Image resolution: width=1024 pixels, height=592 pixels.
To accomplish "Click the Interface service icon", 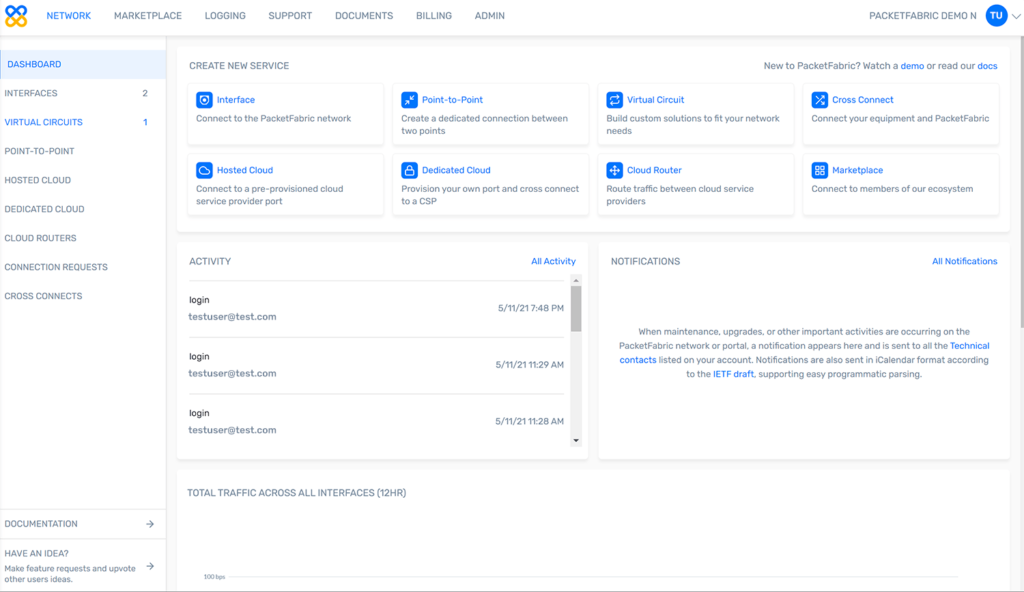I will pos(204,100).
